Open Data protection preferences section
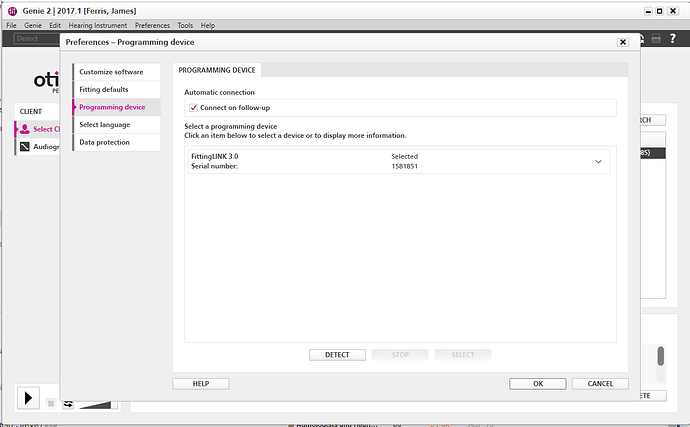The width and height of the screenshot is (690, 427). click(x=117, y=142)
